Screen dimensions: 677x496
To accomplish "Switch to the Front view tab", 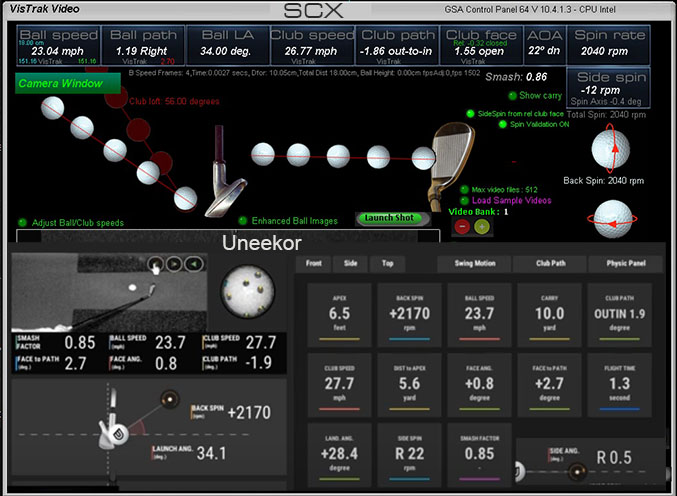I will pyautogui.click(x=314, y=264).
